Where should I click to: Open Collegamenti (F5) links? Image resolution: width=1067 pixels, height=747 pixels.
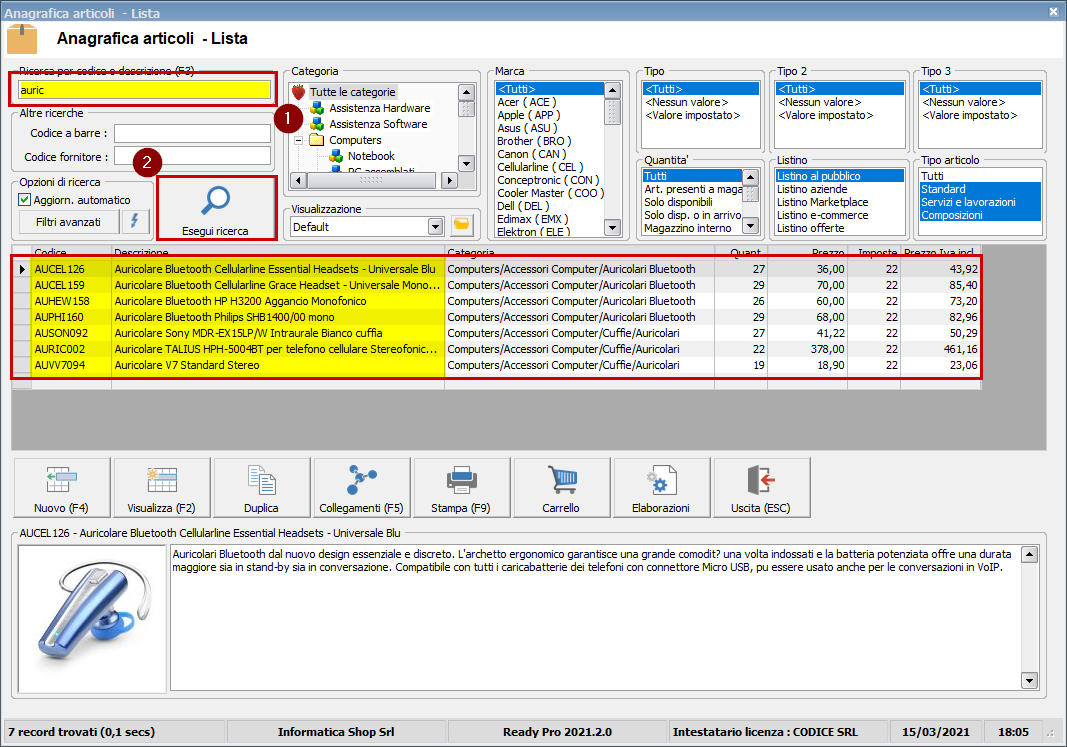(x=361, y=487)
